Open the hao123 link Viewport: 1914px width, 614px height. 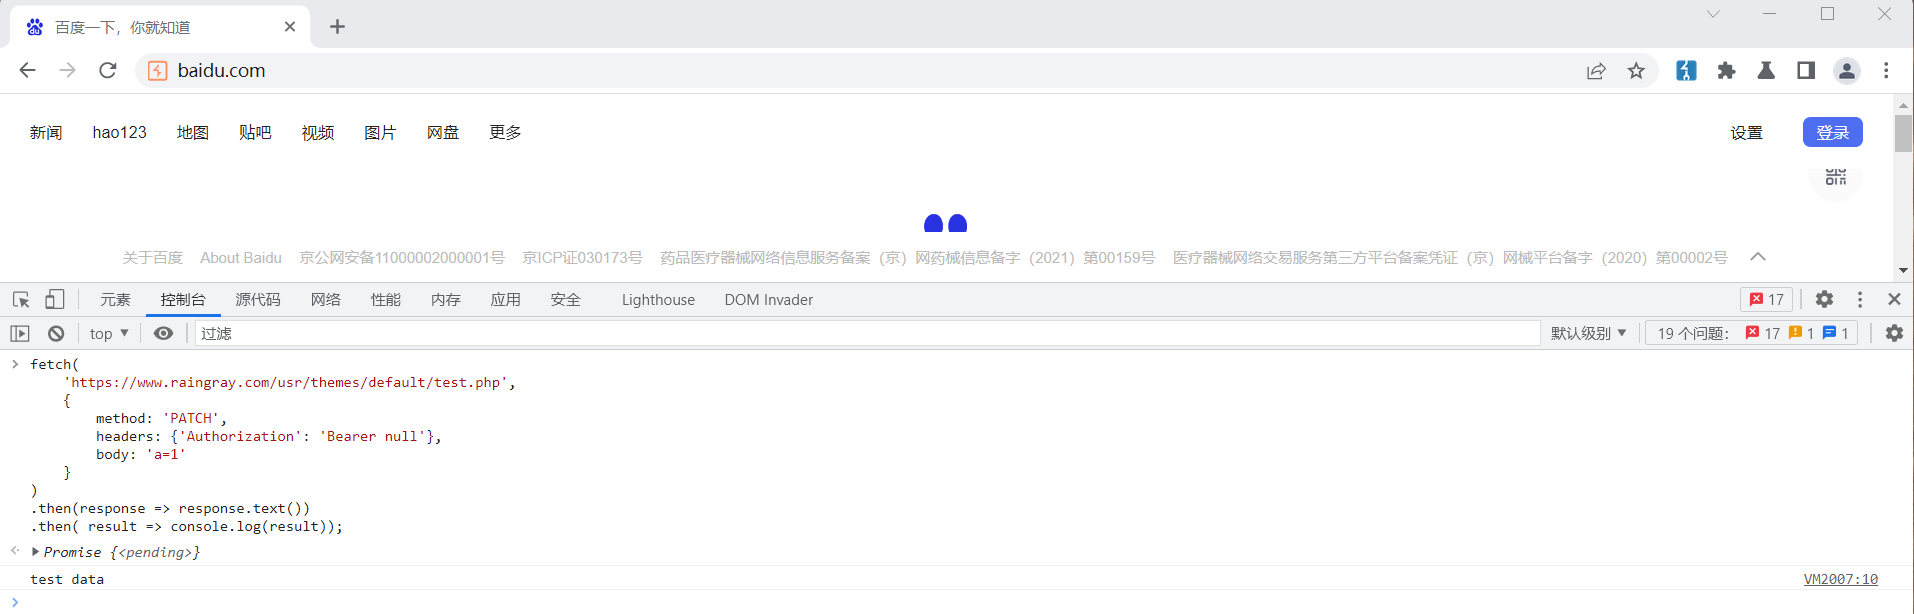pos(120,132)
